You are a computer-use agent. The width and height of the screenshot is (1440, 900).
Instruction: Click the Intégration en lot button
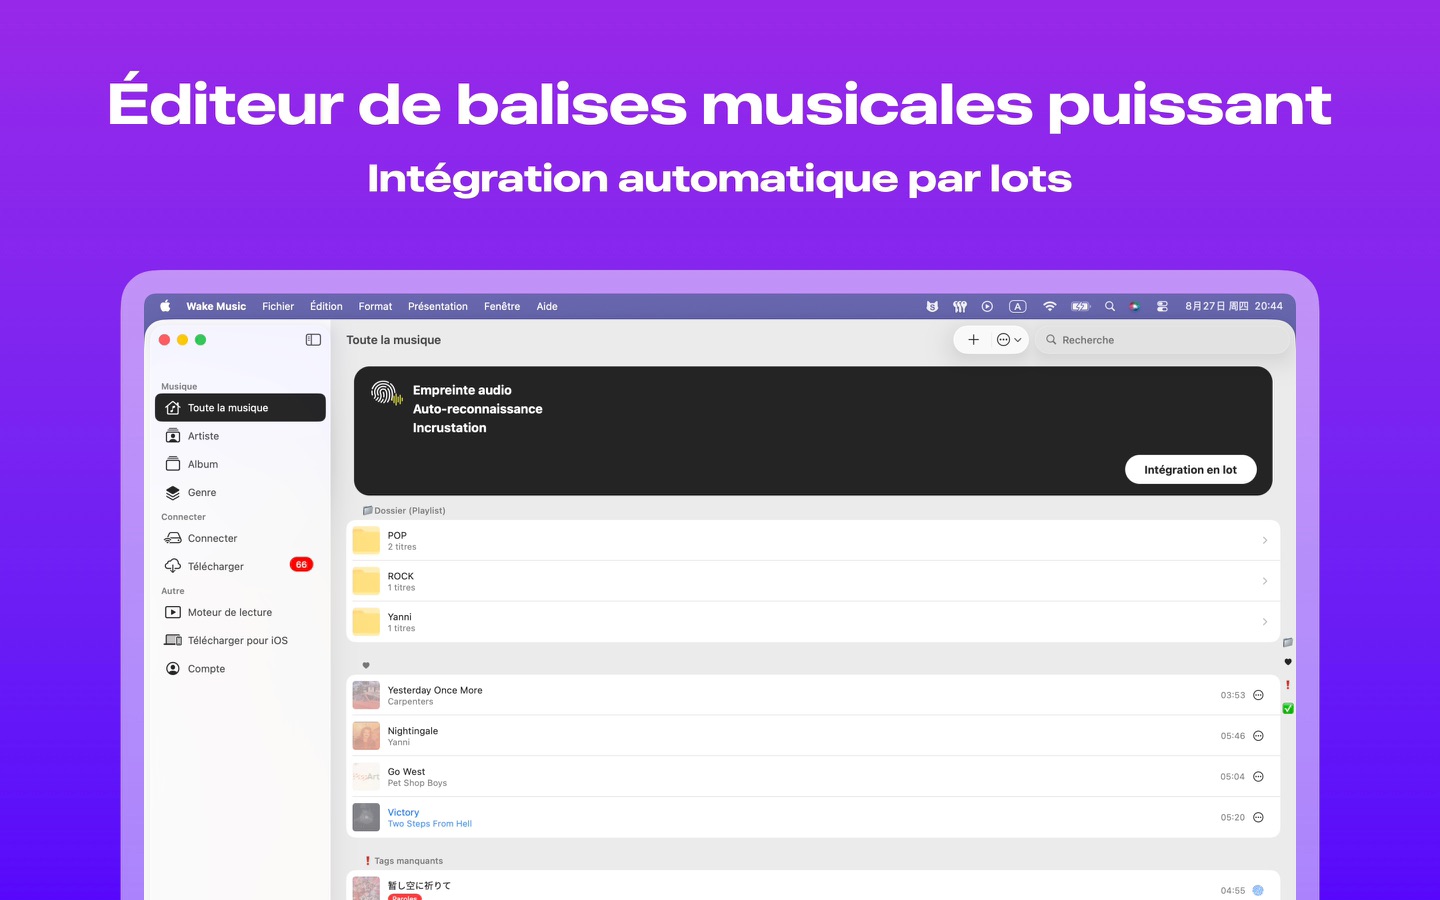click(x=1190, y=470)
